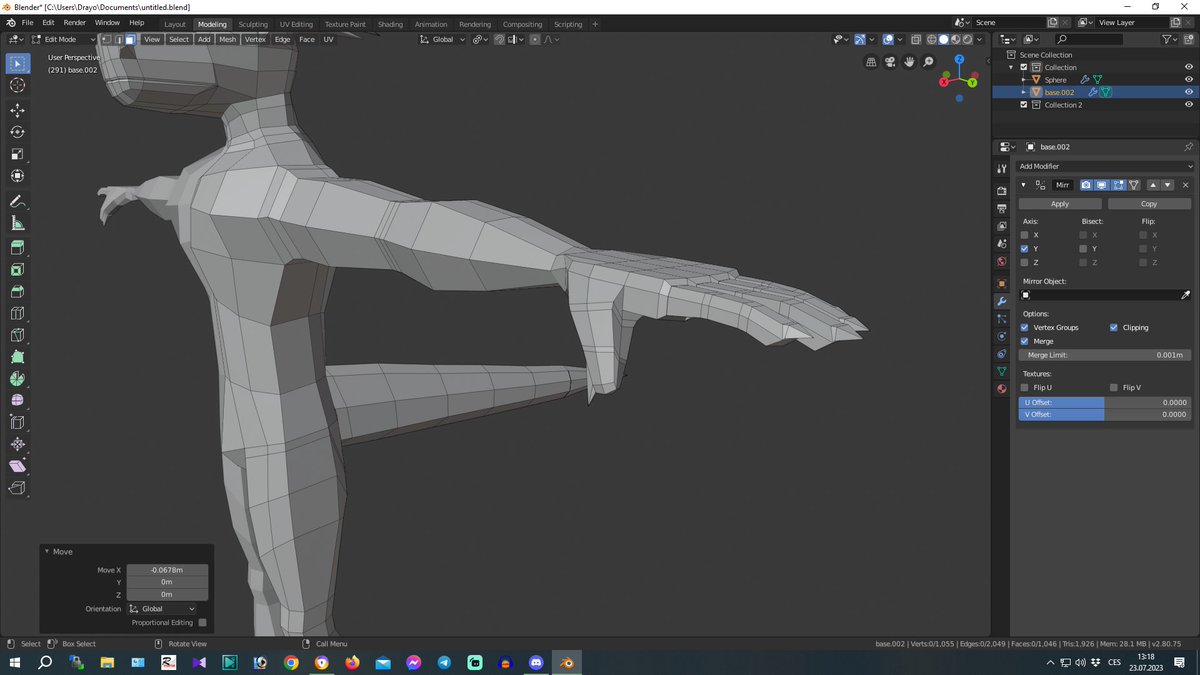
Task: Collapse the Mirror modifier panel
Action: coord(1023,185)
